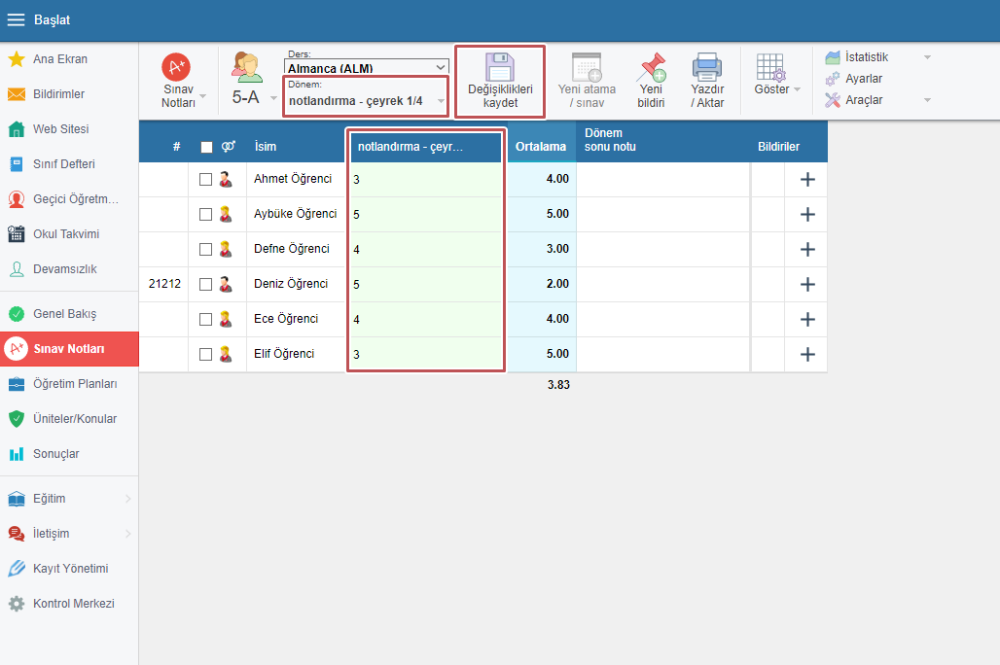Click Geçici Öğretmen person icon
Viewport: 1000px width, 665px height.
pyautogui.click(x=17, y=200)
